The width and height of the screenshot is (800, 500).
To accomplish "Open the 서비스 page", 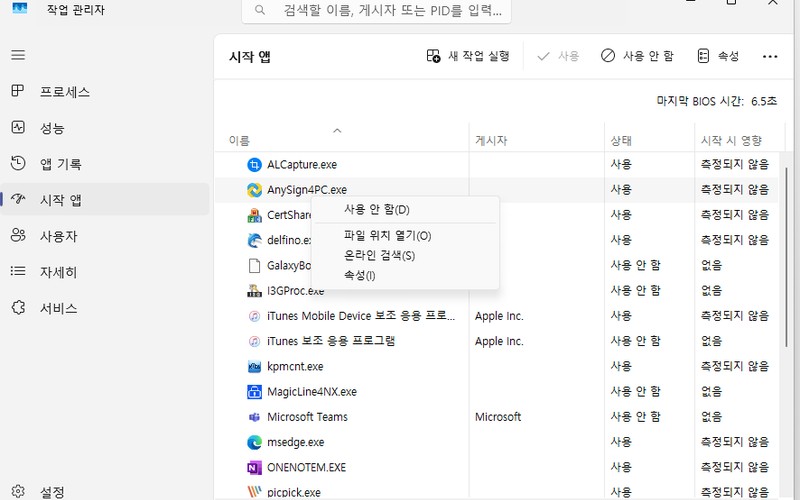I will [x=105, y=308].
